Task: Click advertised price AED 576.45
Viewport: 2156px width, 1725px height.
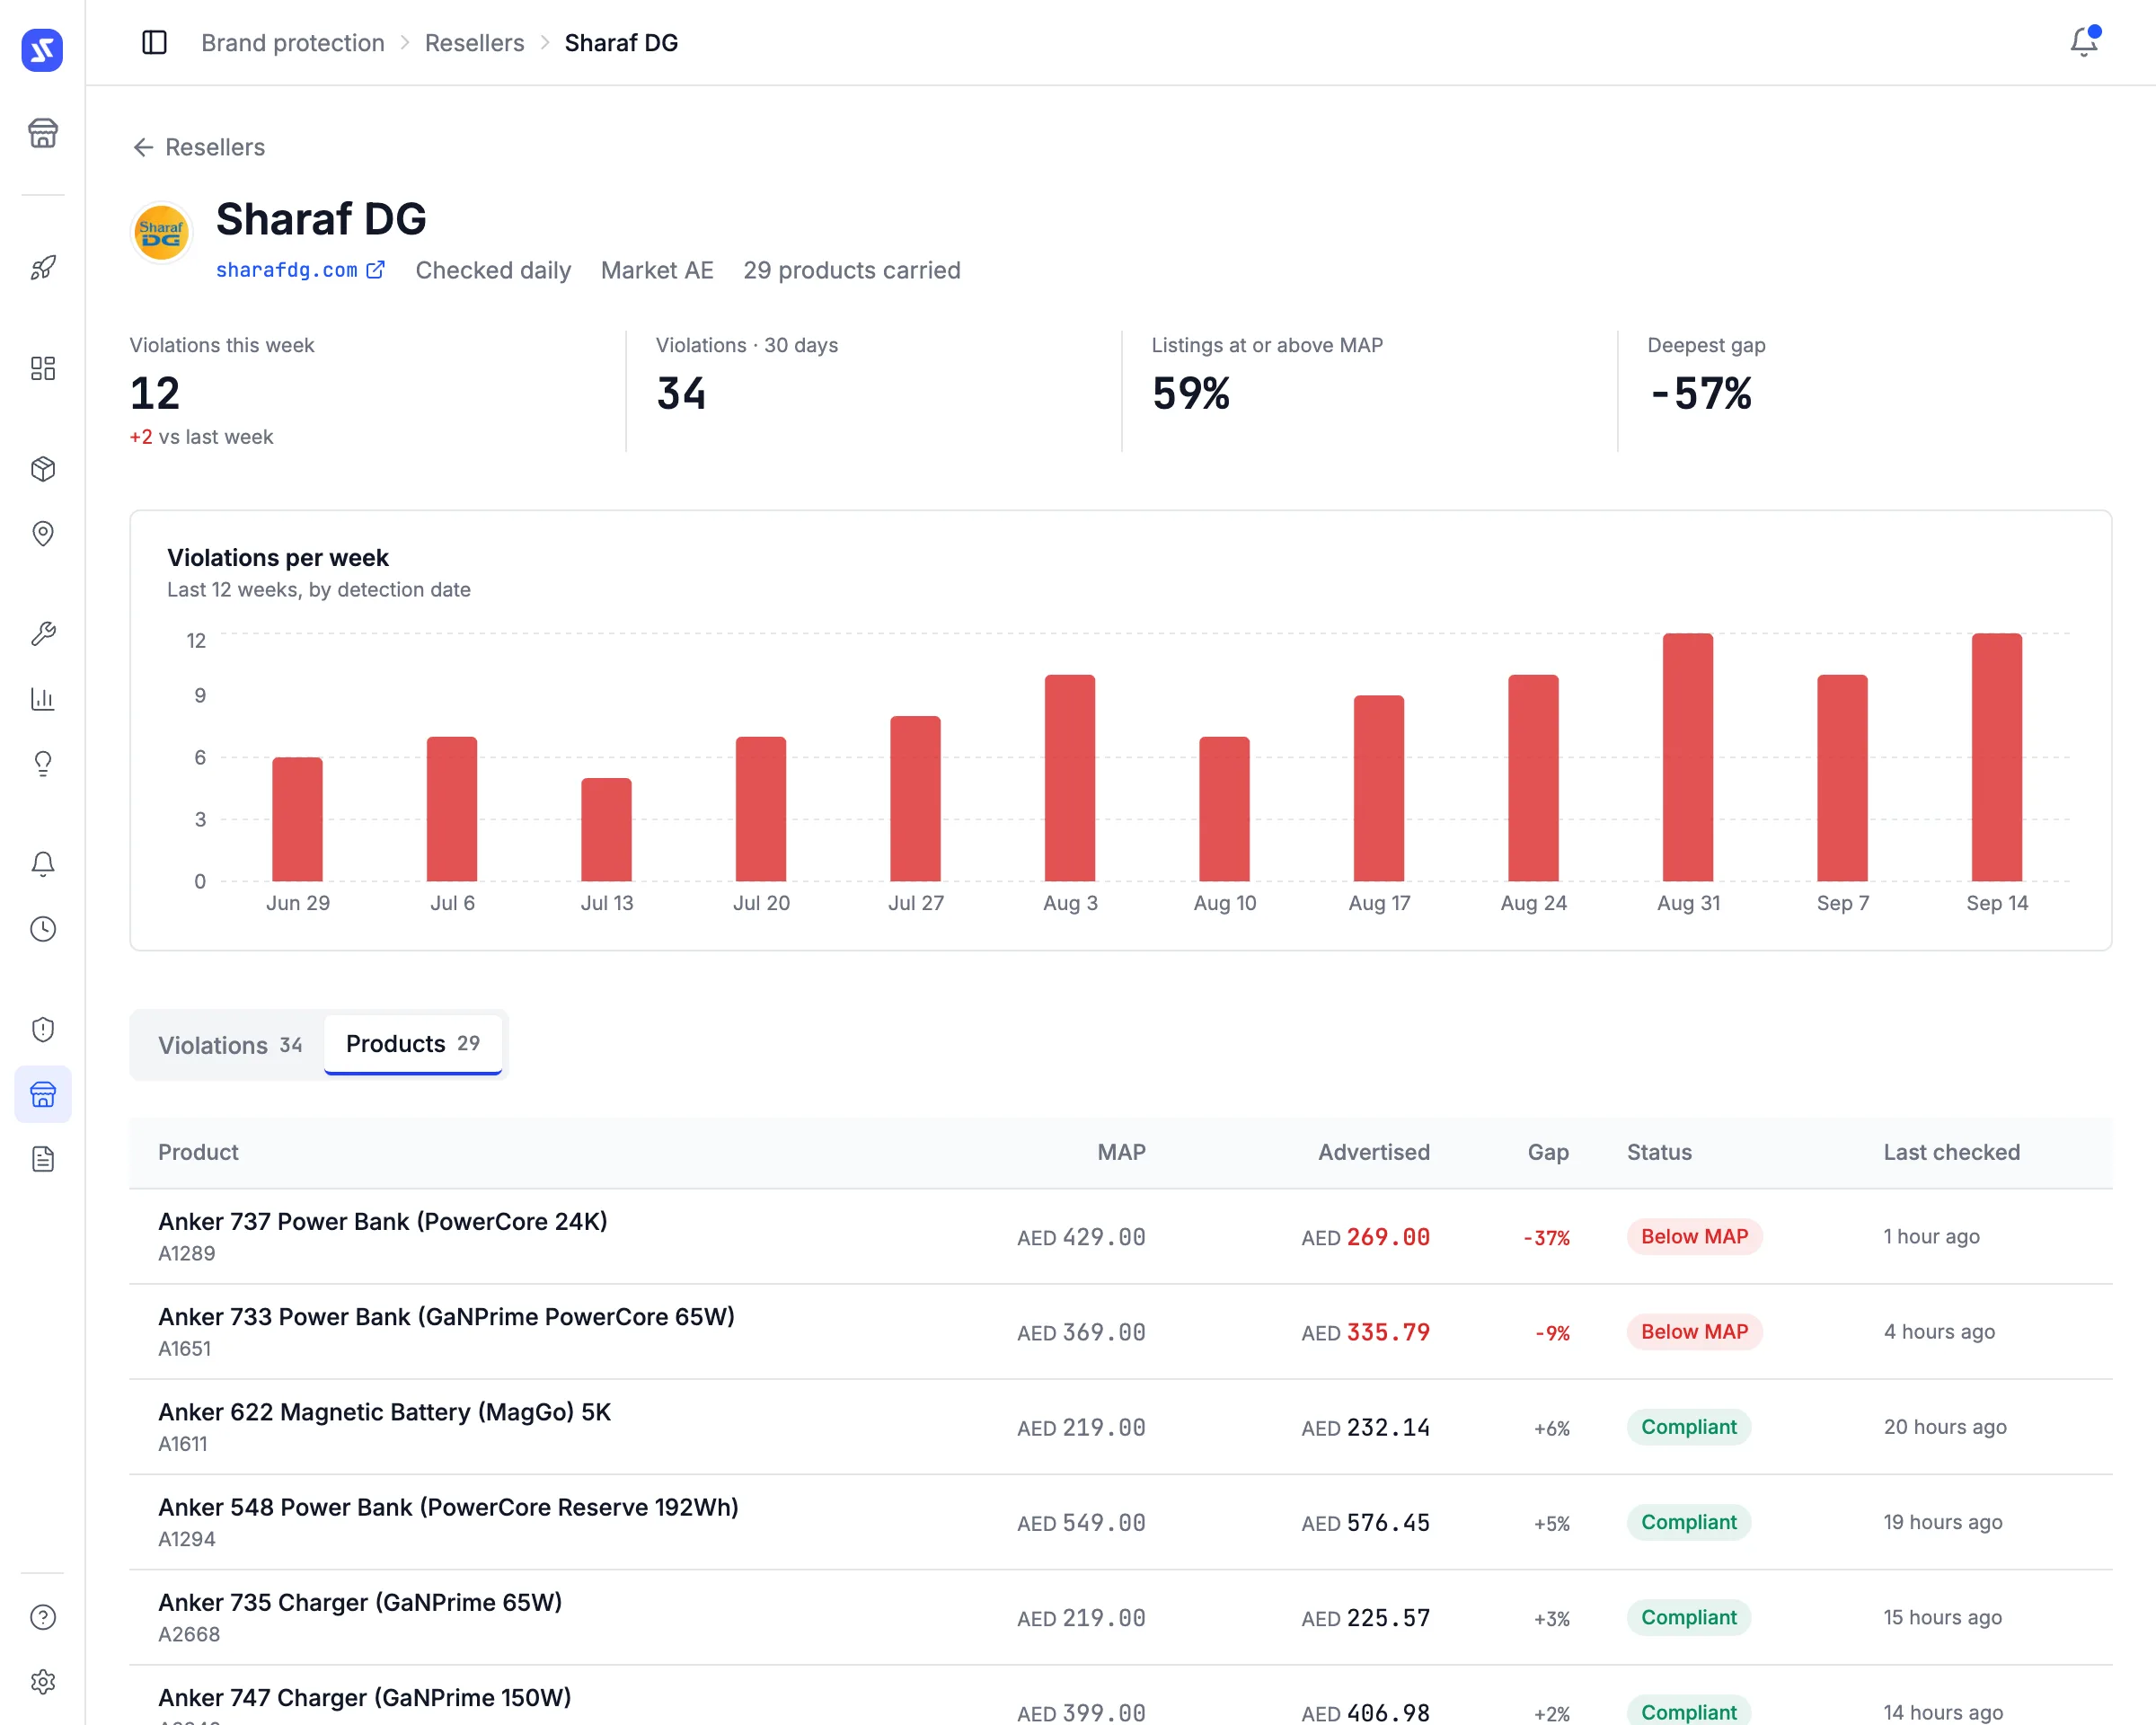Action: click(1365, 1522)
